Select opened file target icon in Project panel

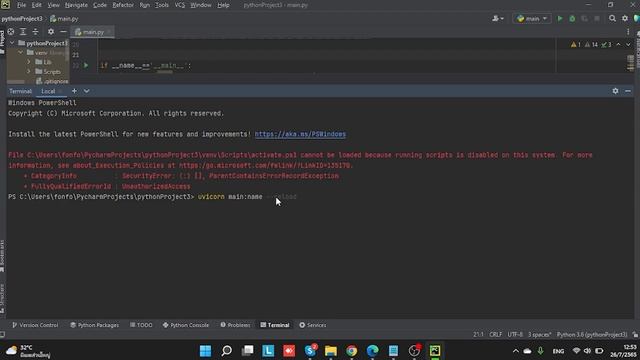pos(11,32)
